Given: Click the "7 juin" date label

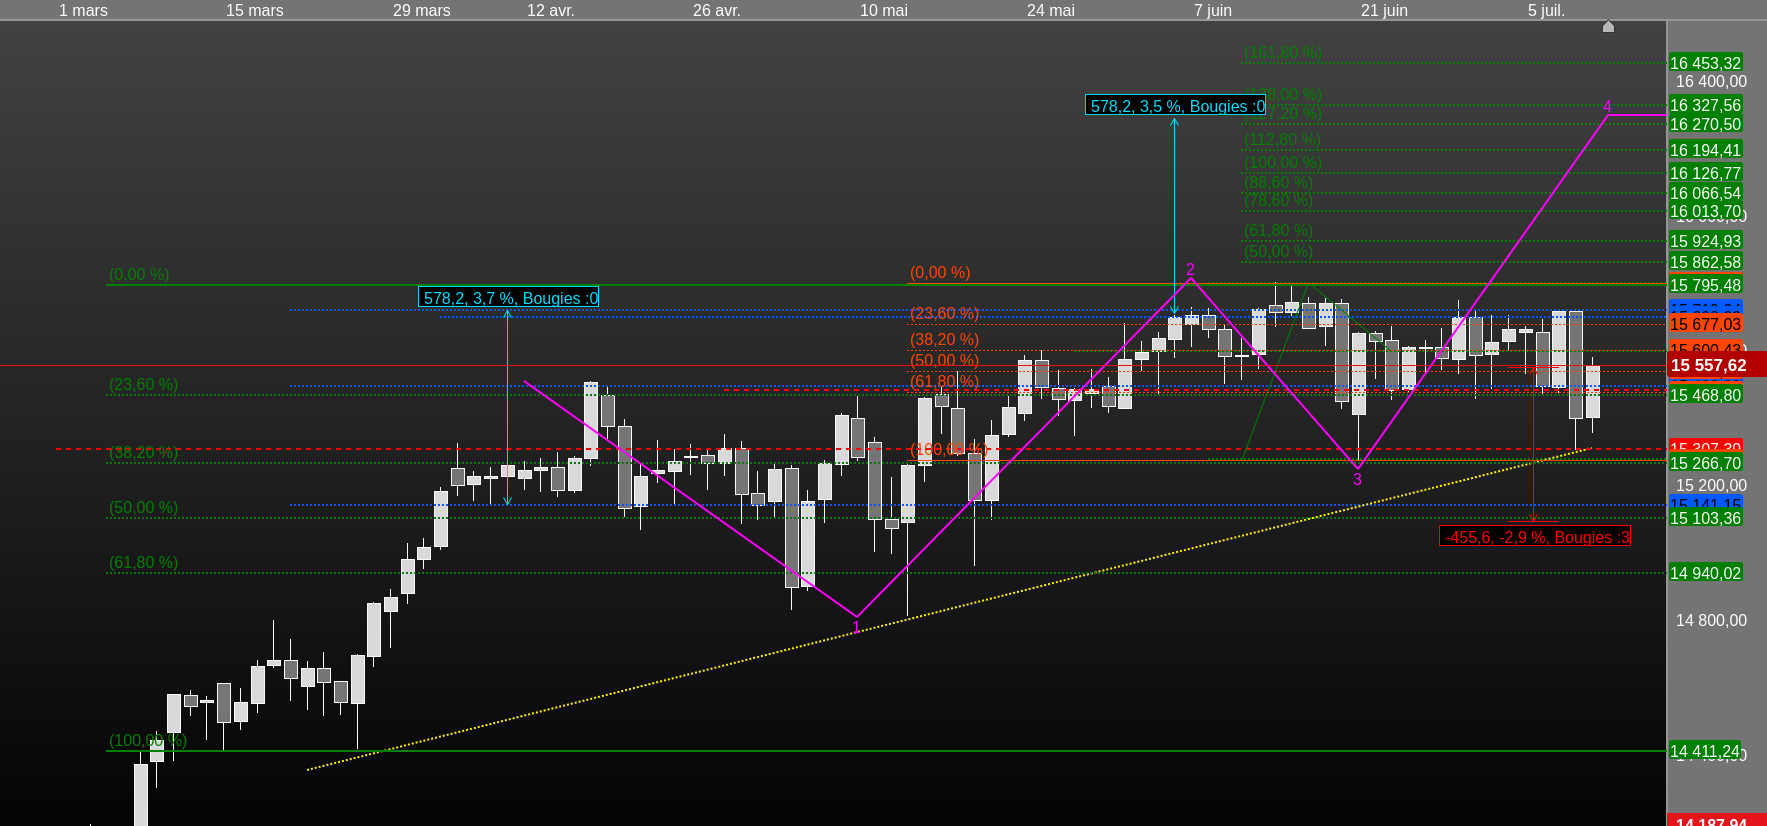Looking at the screenshot, I should coord(1213,10).
